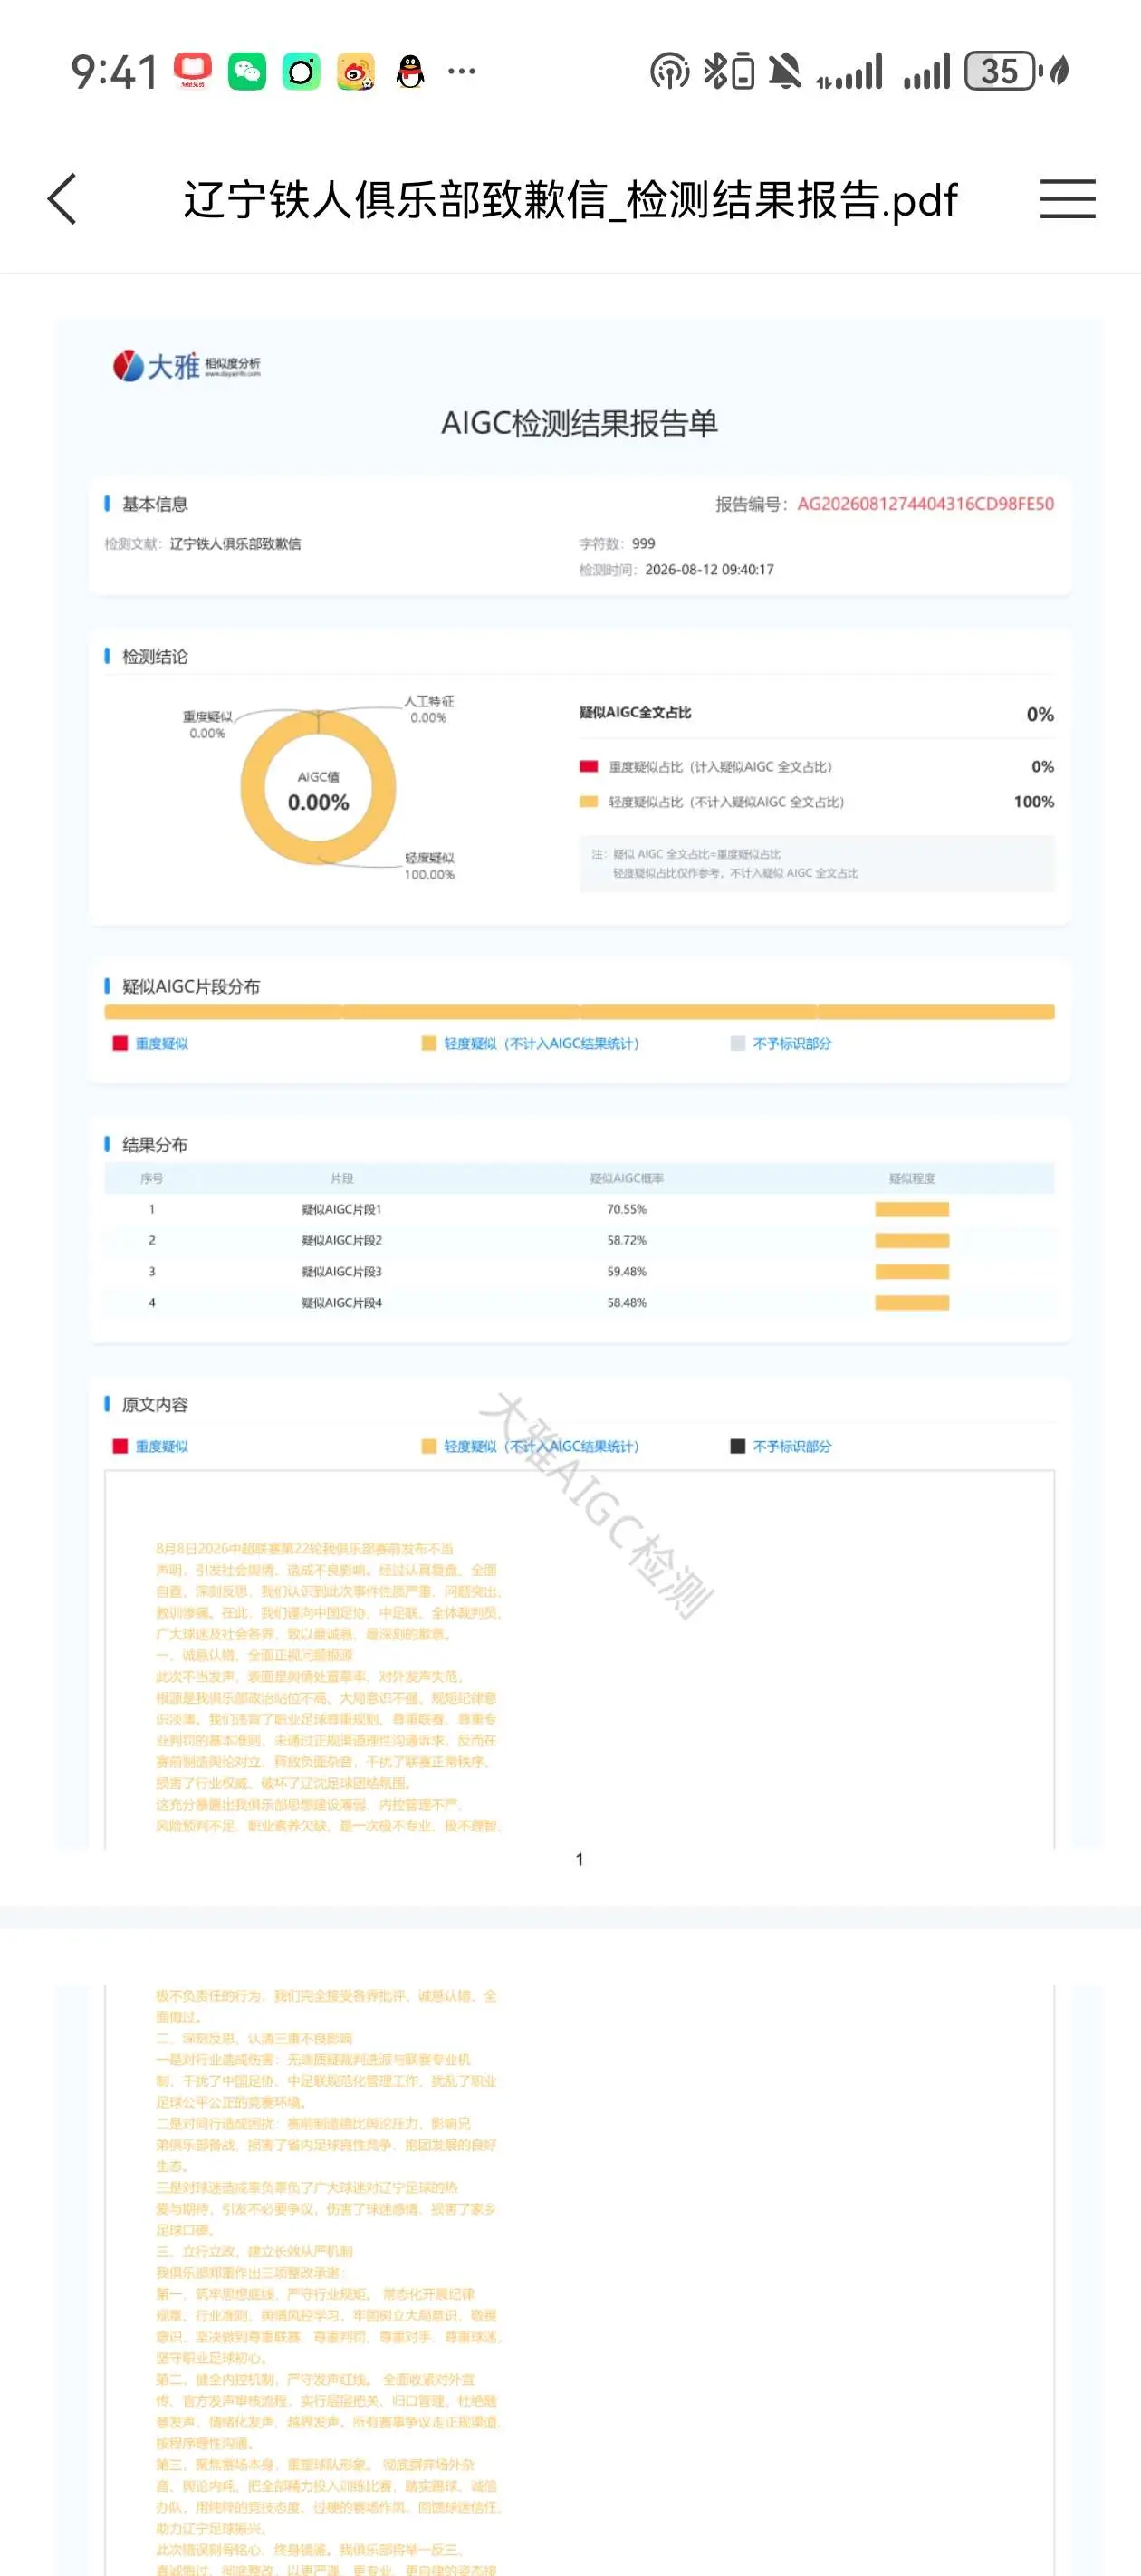1141x2576 pixels.
Task: Tap the WeChat notification icon
Action: tap(247, 71)
